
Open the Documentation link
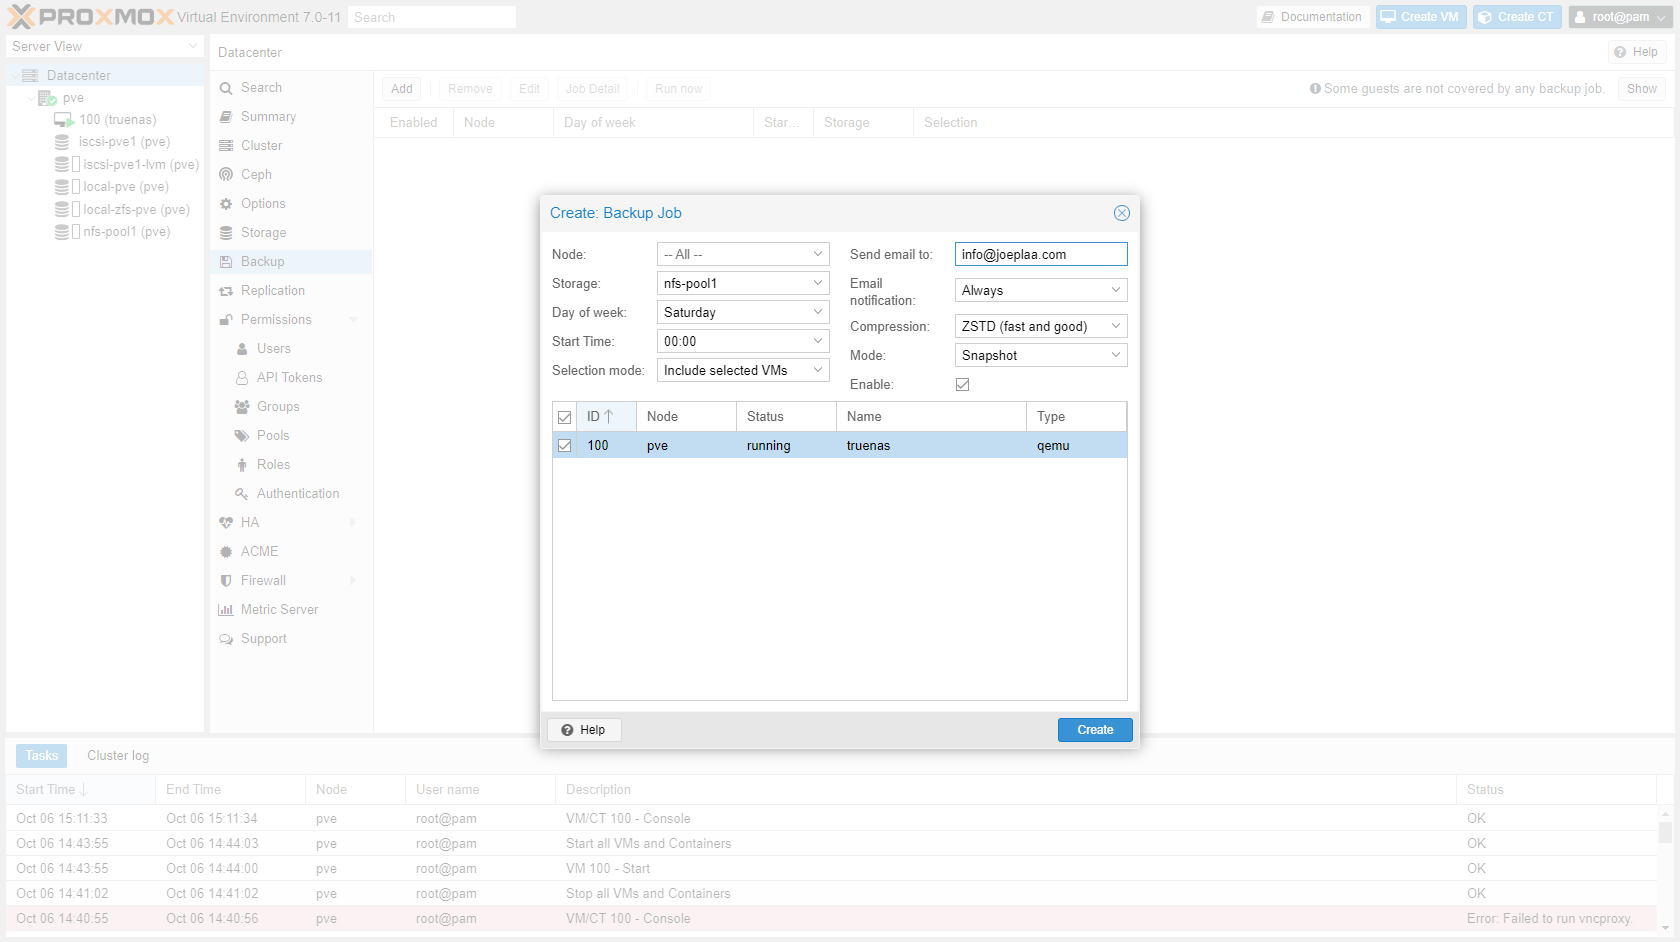[1312, 17]
